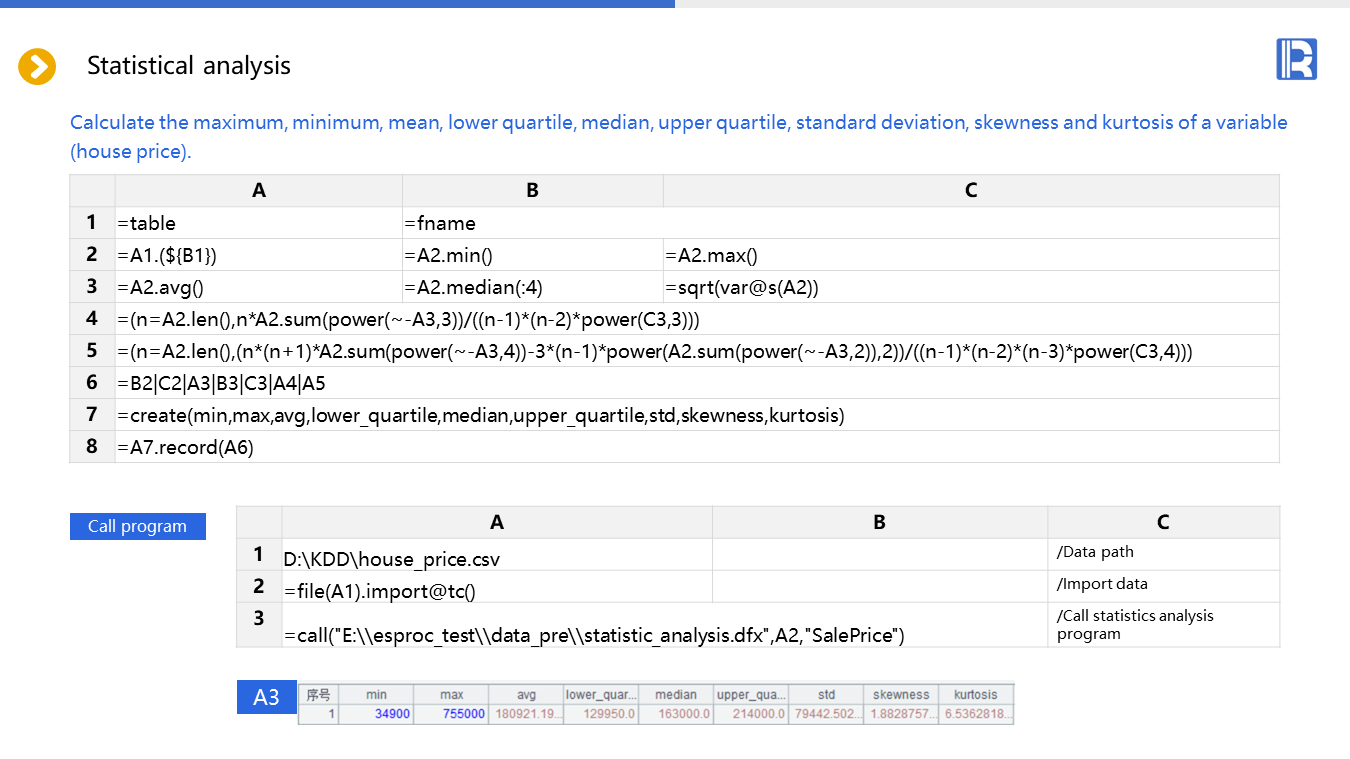Click the blue A3 result label
The image size is (1350, 759).
(x=266, y=697)
